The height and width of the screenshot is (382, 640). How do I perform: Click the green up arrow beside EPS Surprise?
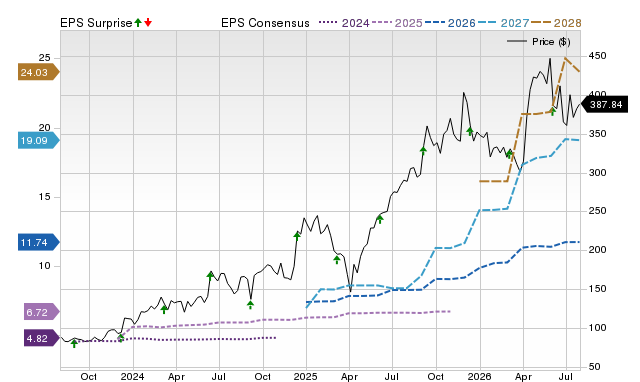[x=138, y=23]
